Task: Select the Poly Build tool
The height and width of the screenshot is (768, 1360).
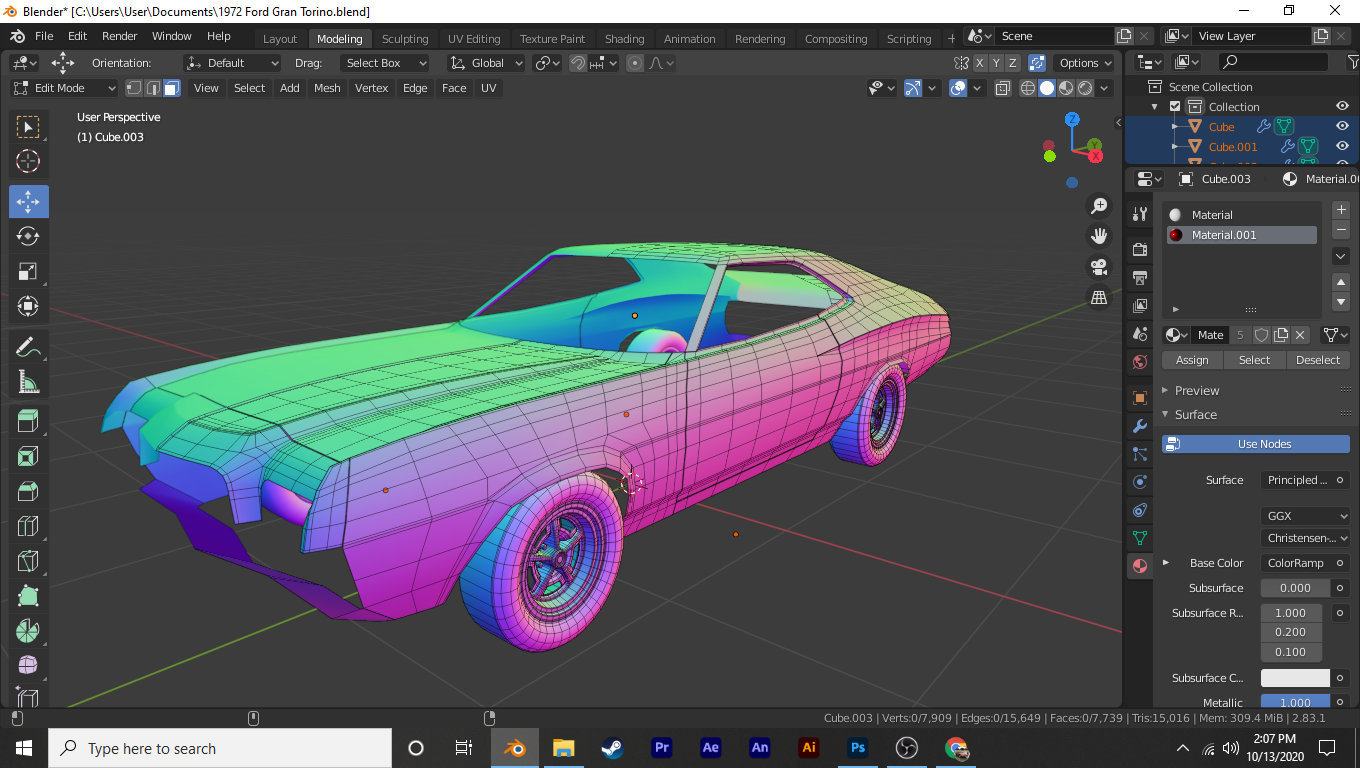Action: (28, 595)
